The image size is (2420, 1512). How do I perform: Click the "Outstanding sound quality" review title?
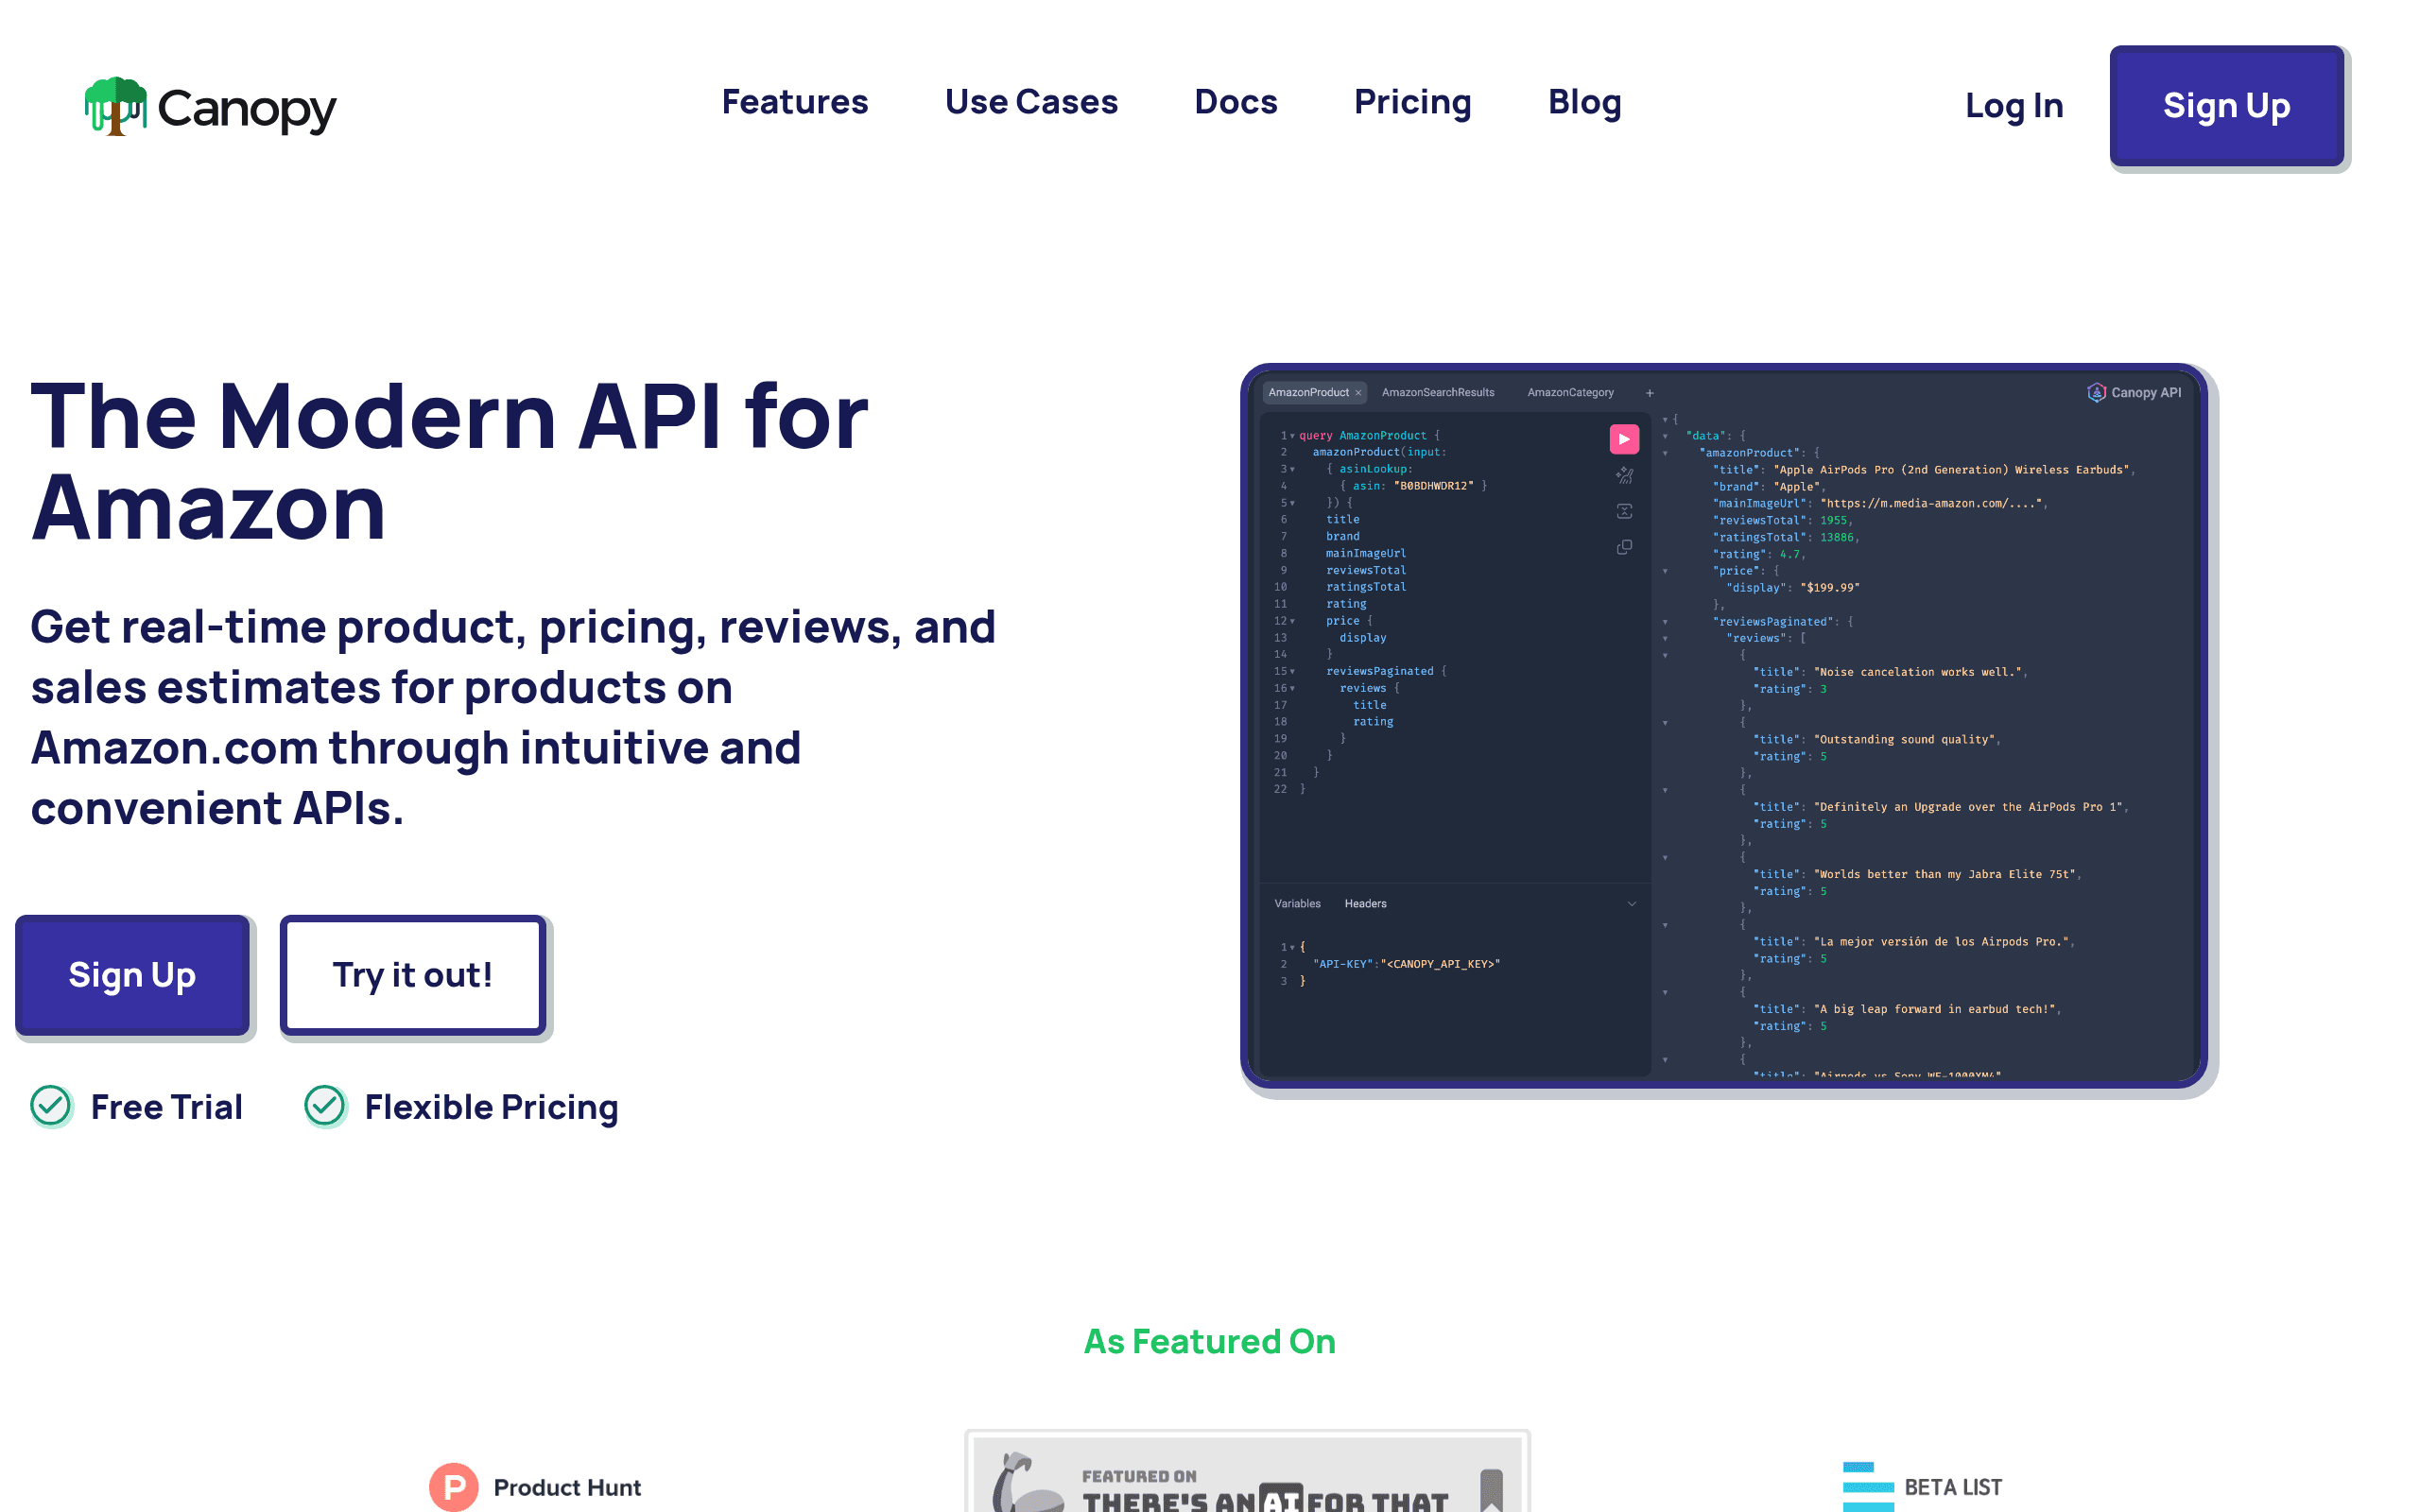point(1905,740)
